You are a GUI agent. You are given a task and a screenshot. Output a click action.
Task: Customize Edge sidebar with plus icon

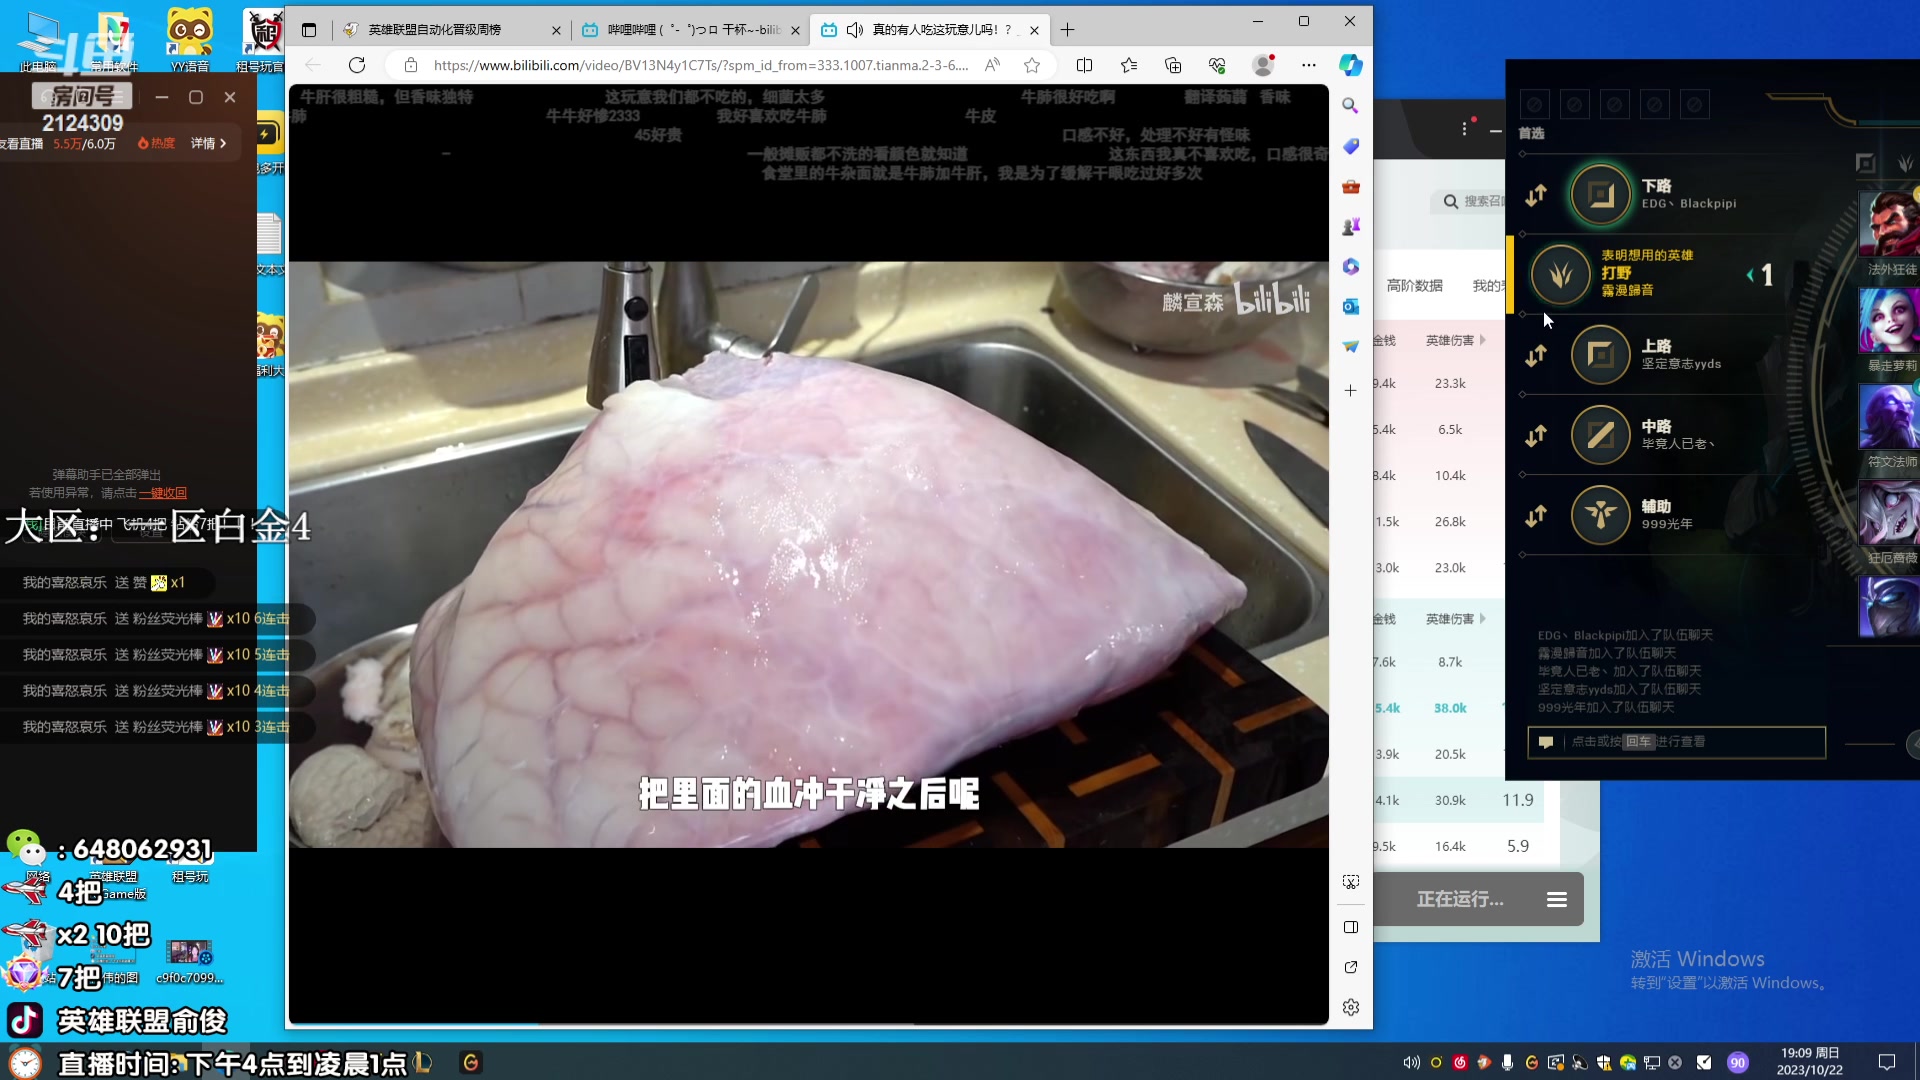pyautogui.click(x=1350, y=390)
